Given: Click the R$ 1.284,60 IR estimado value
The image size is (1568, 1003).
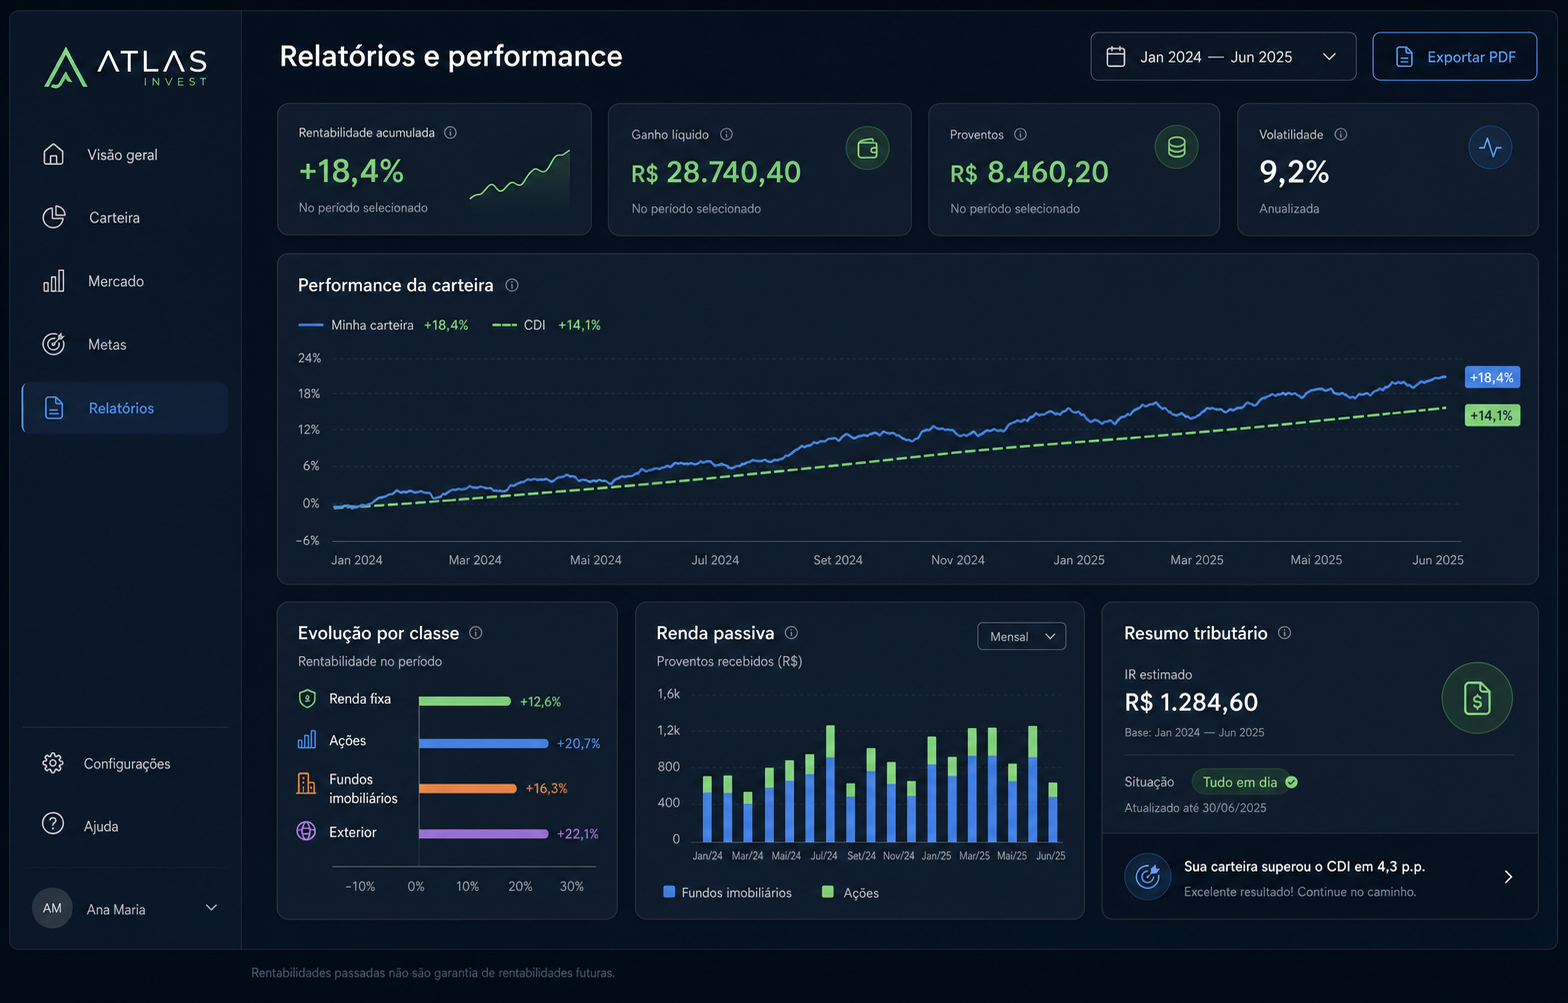Looking at the screenshot, I should coord(1191,702).
